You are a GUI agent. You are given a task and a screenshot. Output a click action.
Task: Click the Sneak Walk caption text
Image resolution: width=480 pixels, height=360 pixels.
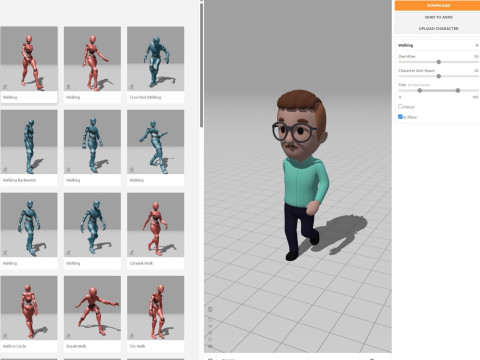76,346
